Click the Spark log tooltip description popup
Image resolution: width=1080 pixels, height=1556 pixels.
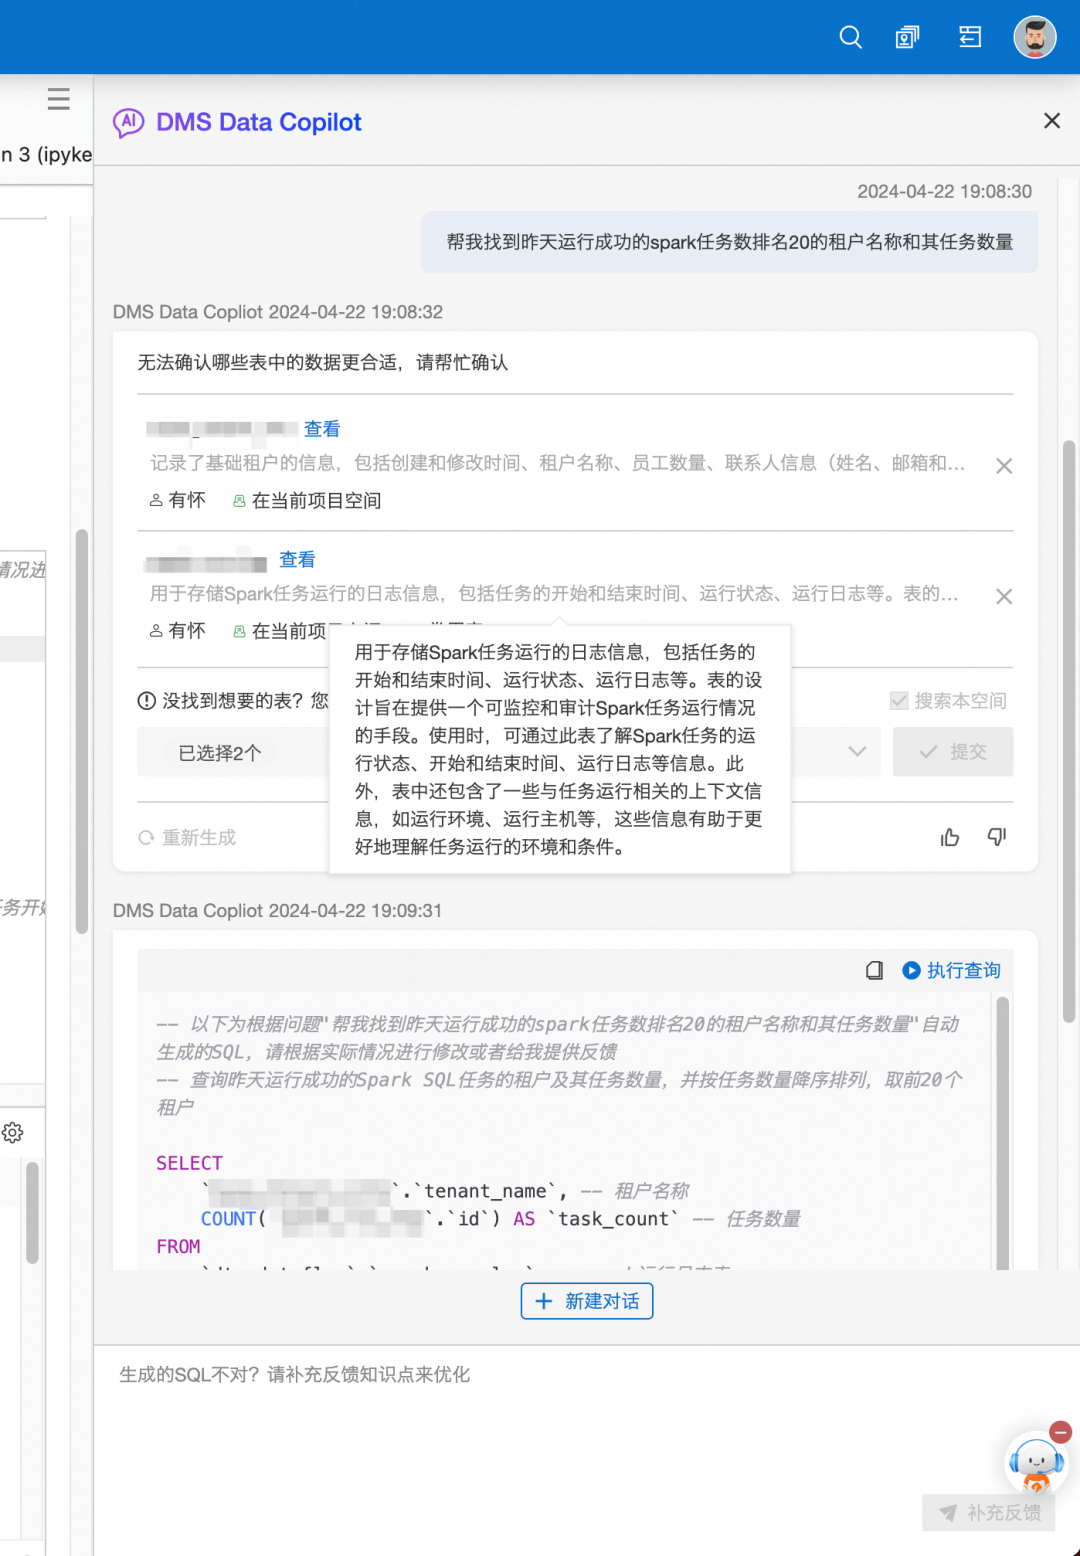click(x=560, y=750)
